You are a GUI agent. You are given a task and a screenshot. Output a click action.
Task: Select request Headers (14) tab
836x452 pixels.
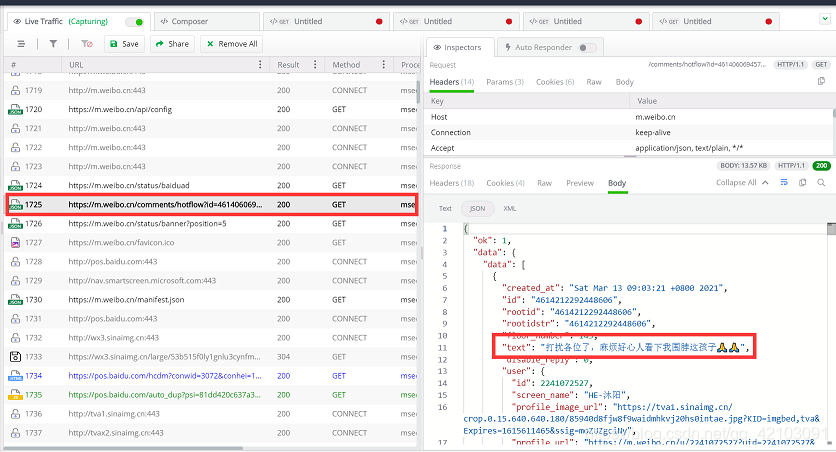click(452, 82)
